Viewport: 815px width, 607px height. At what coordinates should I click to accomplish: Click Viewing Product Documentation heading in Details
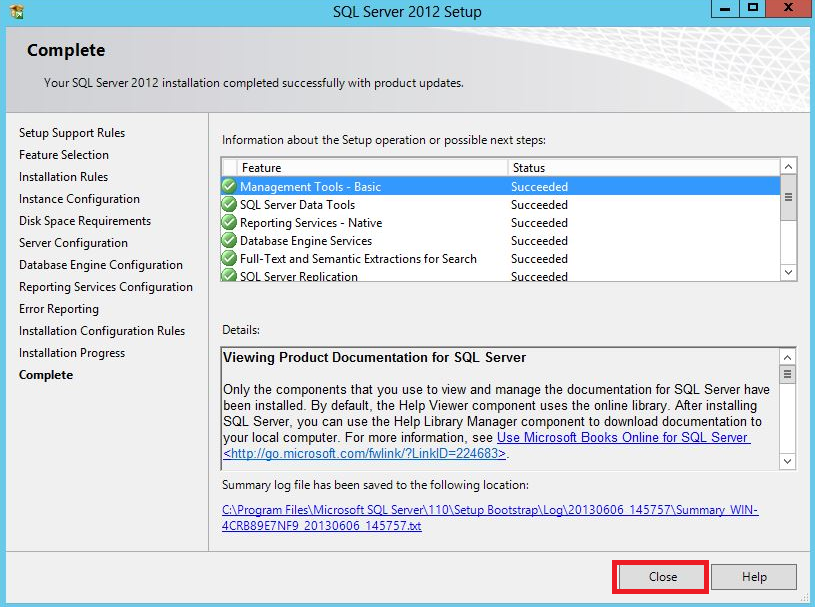375,358
